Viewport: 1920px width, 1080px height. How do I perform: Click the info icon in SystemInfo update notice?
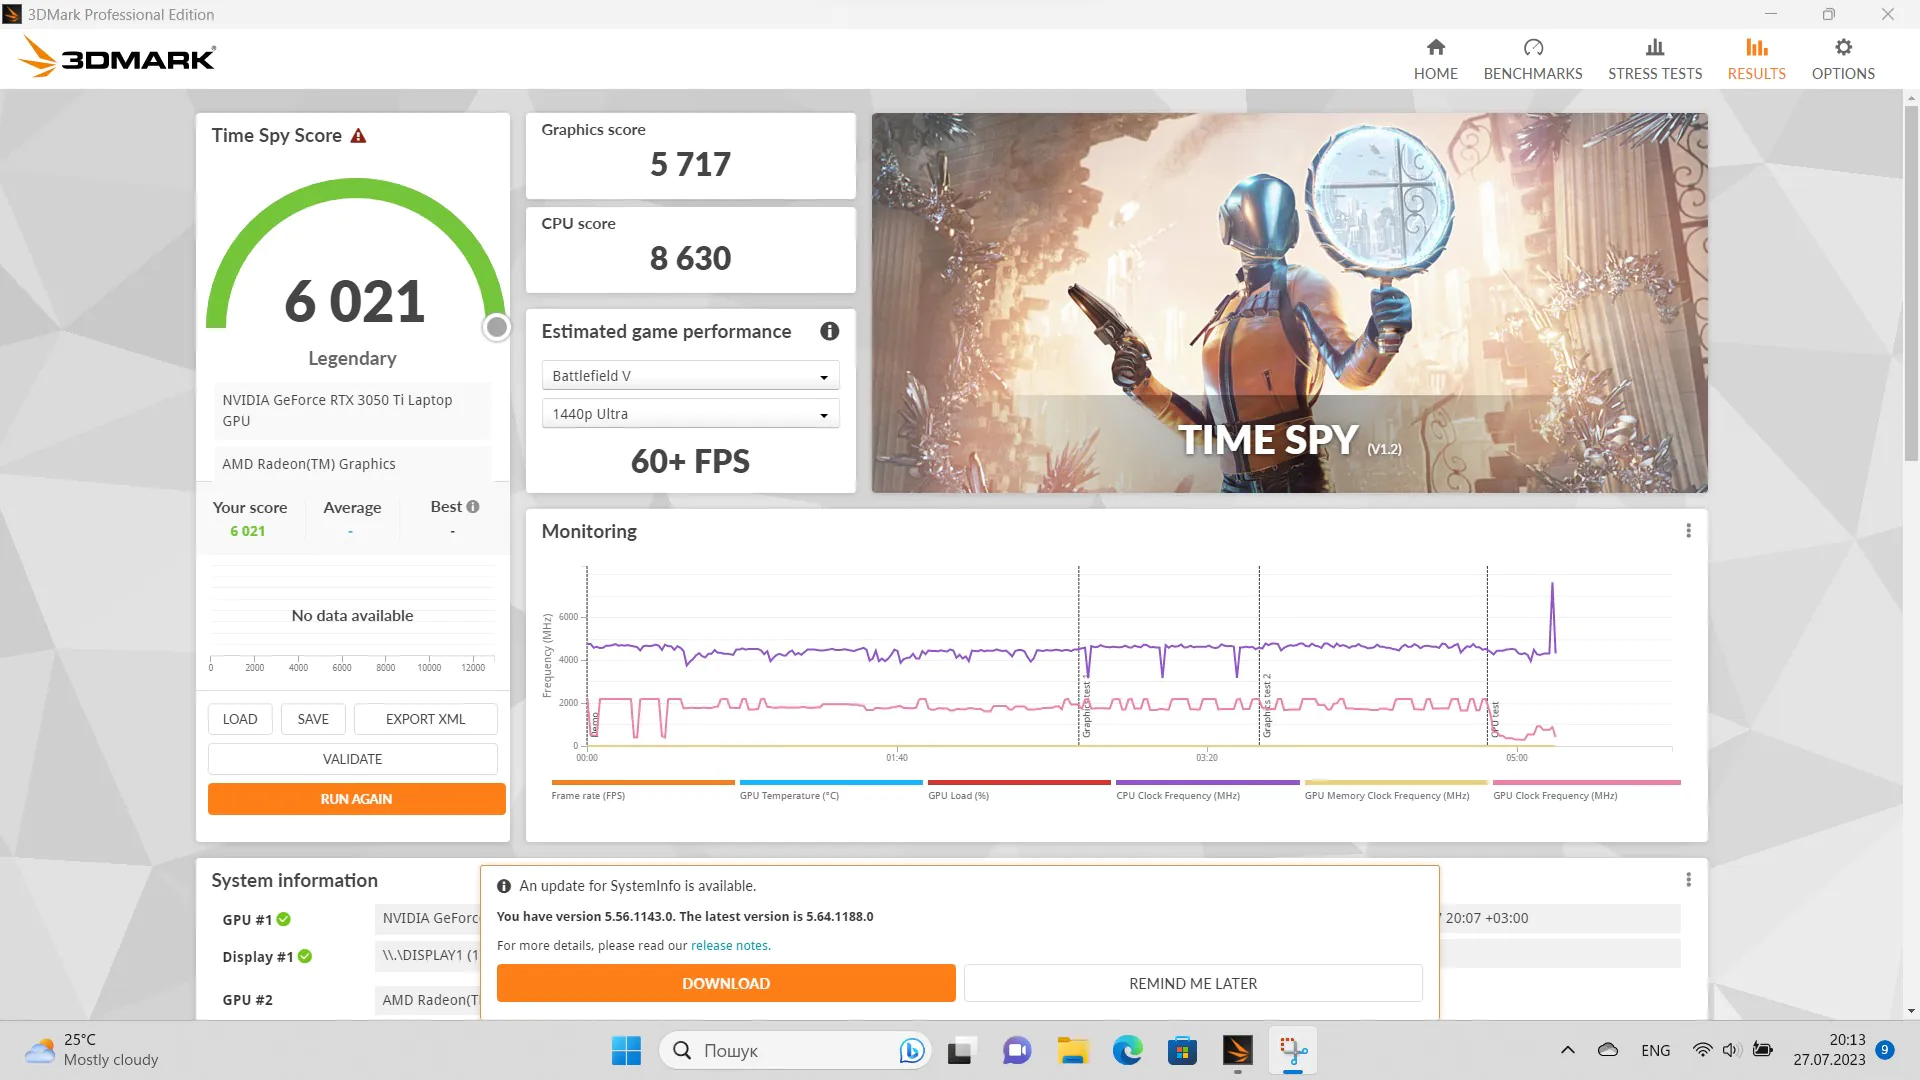(x=504, y=886)
